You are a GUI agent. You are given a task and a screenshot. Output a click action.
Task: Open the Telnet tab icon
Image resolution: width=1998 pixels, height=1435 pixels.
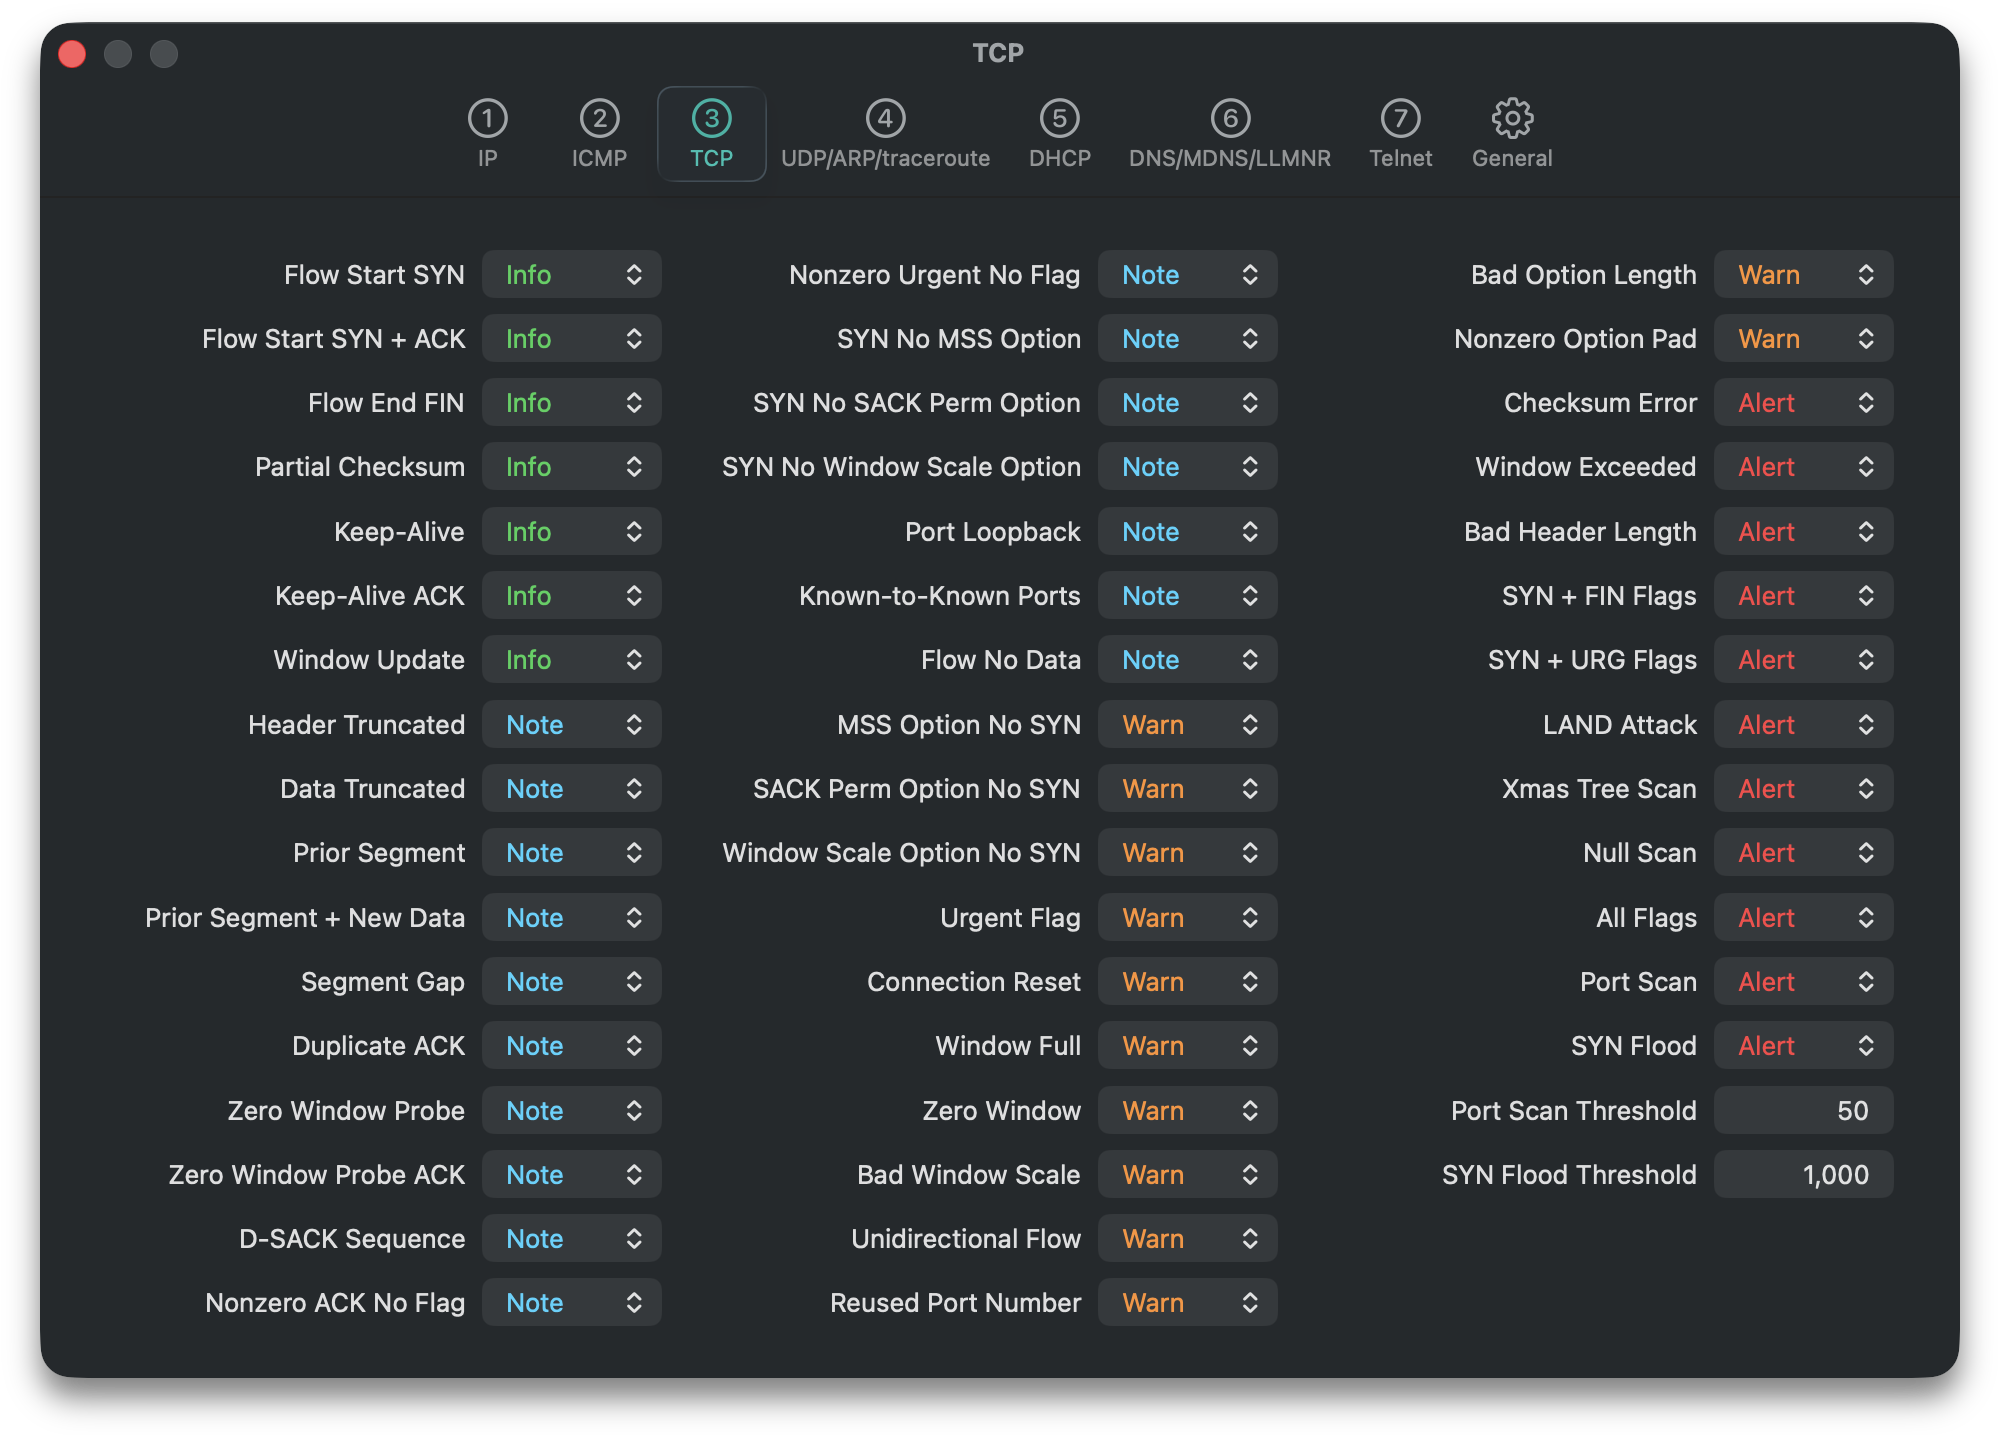[1400, 119]
